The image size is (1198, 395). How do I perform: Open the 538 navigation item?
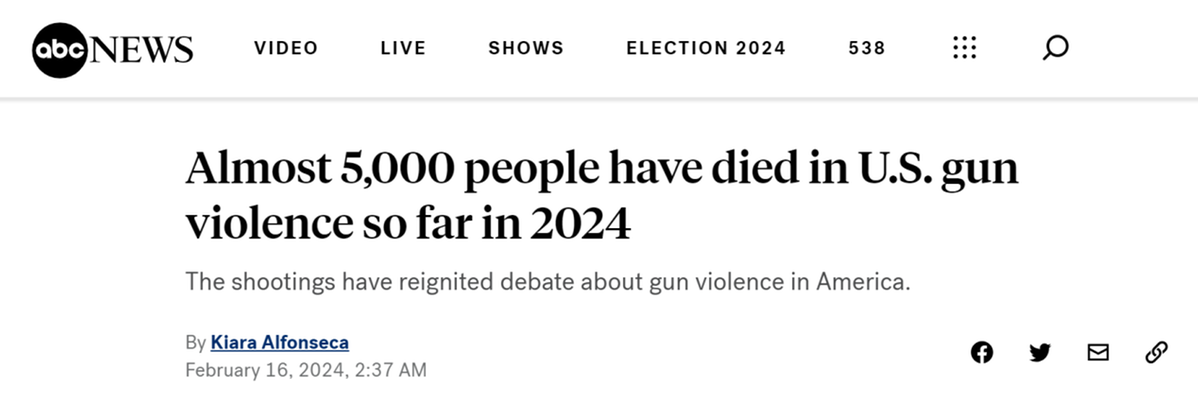click(866, 48)
